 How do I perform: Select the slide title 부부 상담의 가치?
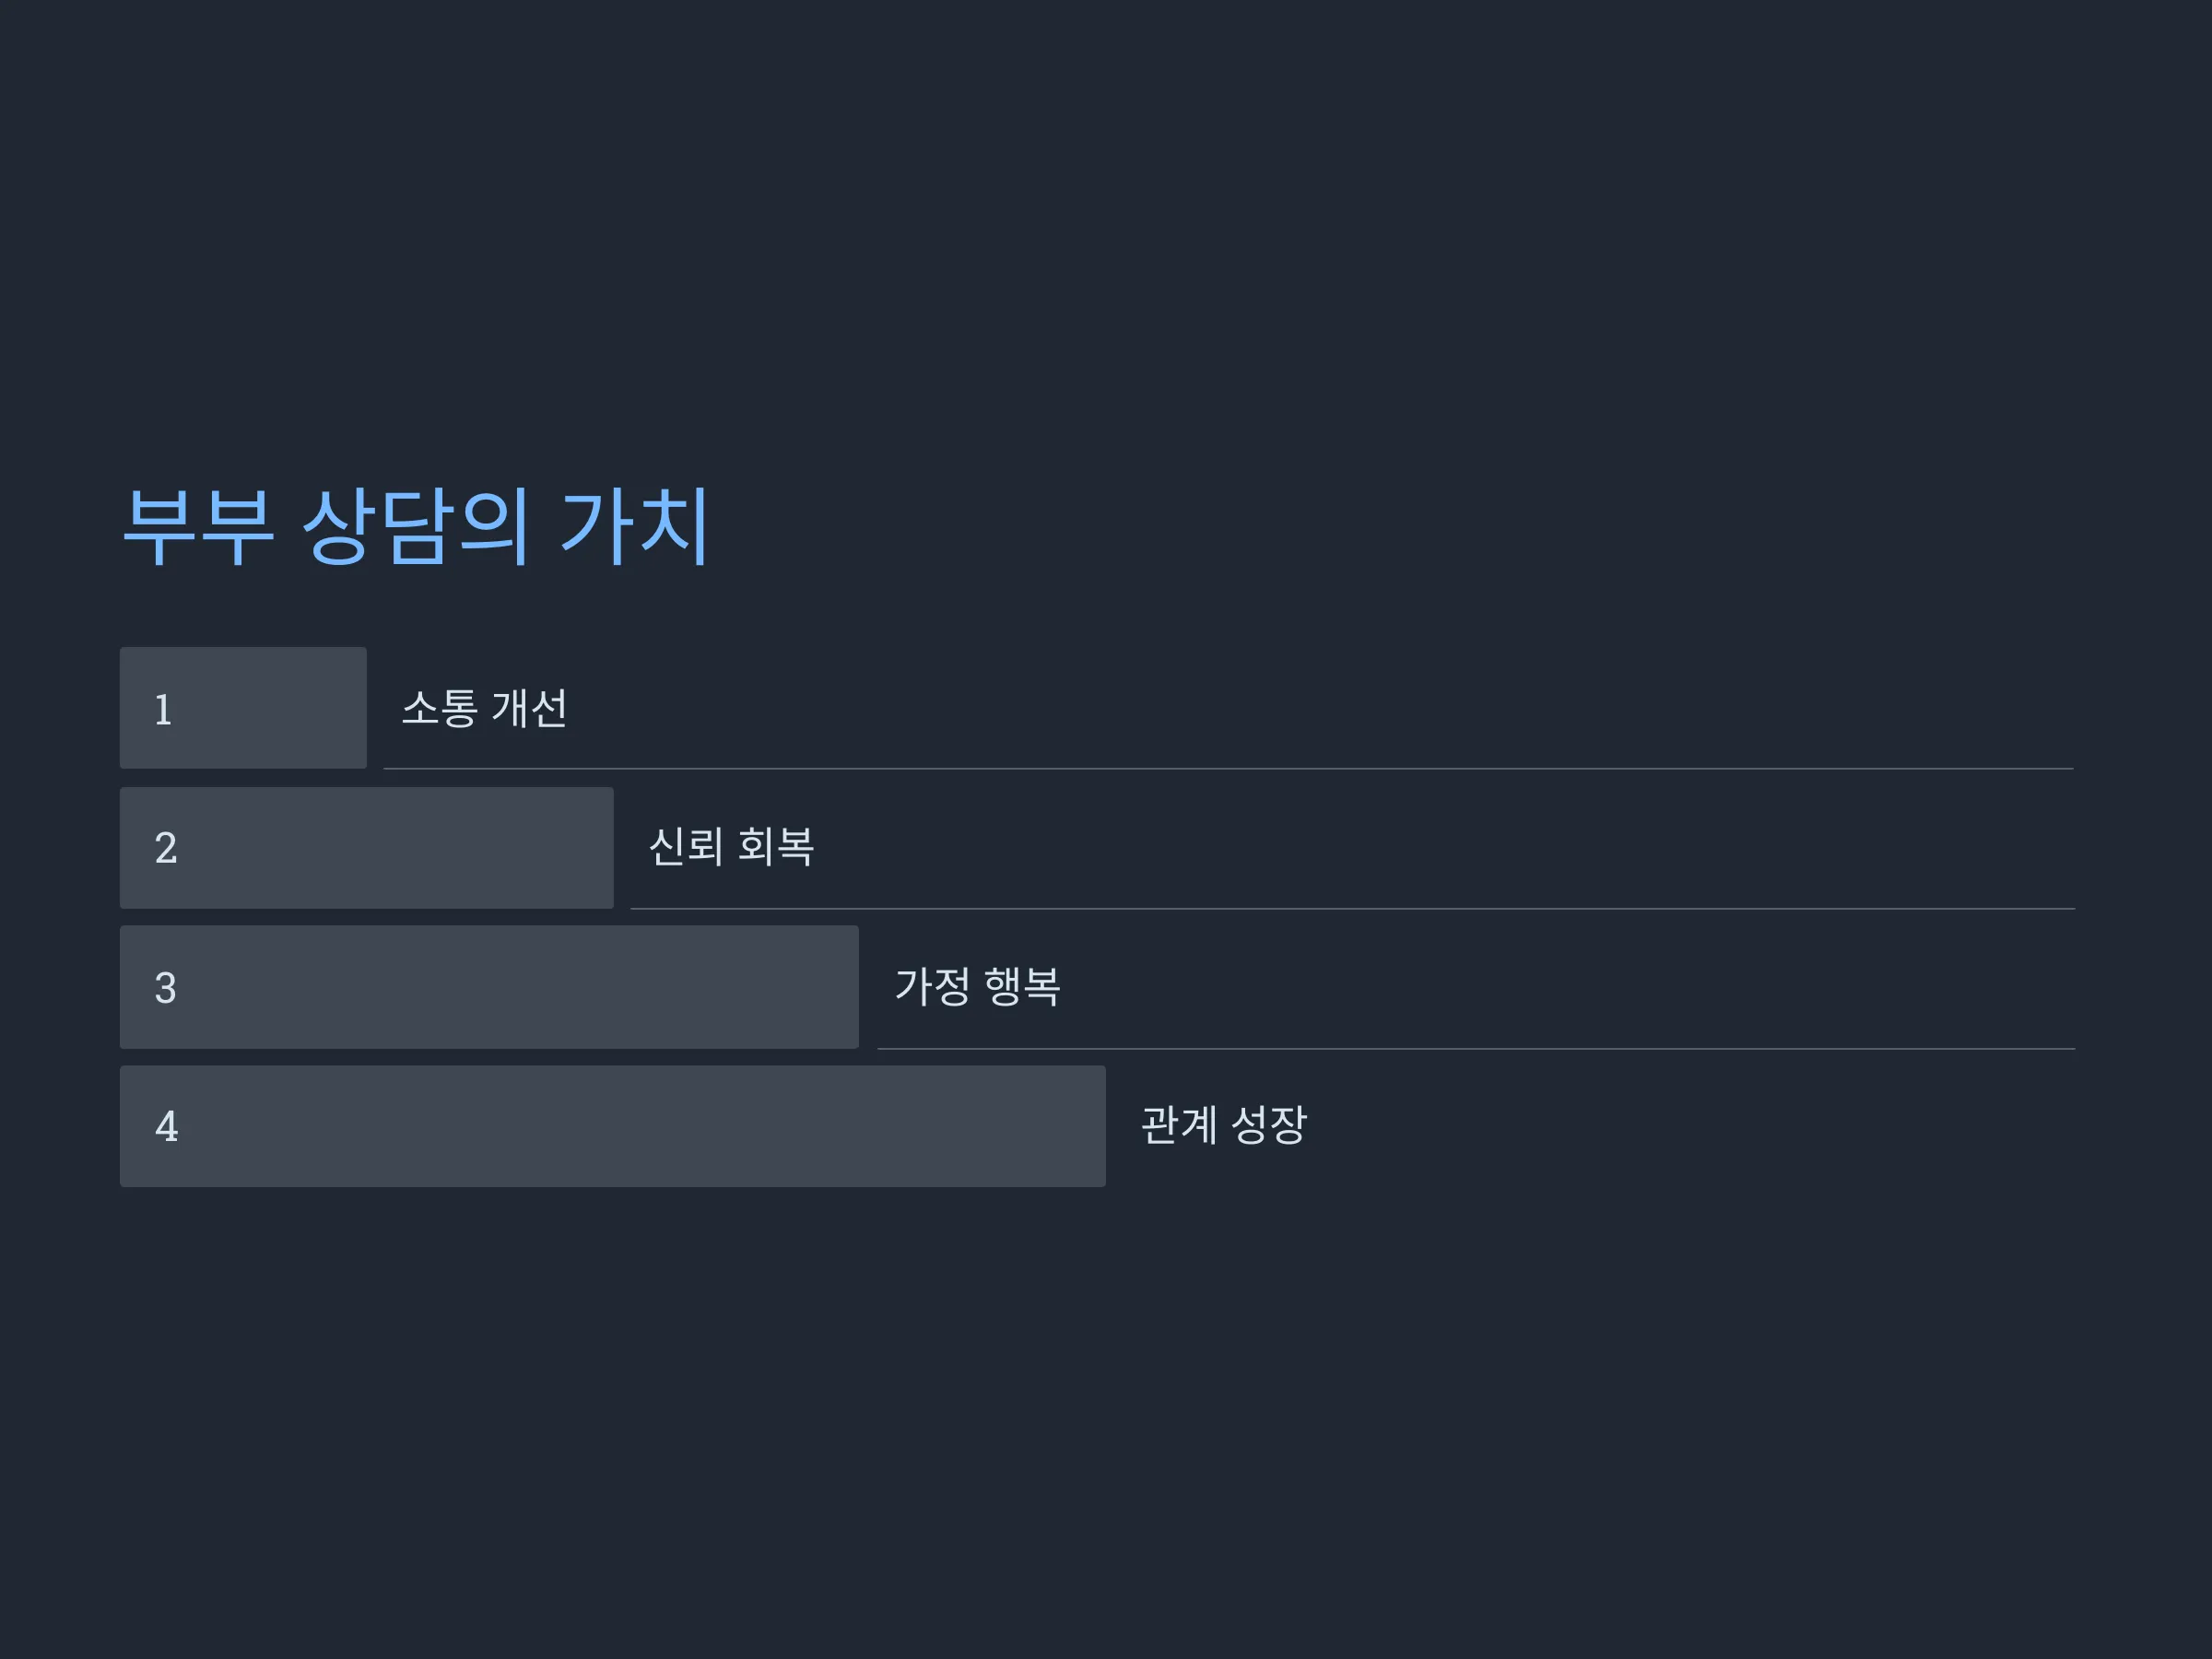(416, 527)
